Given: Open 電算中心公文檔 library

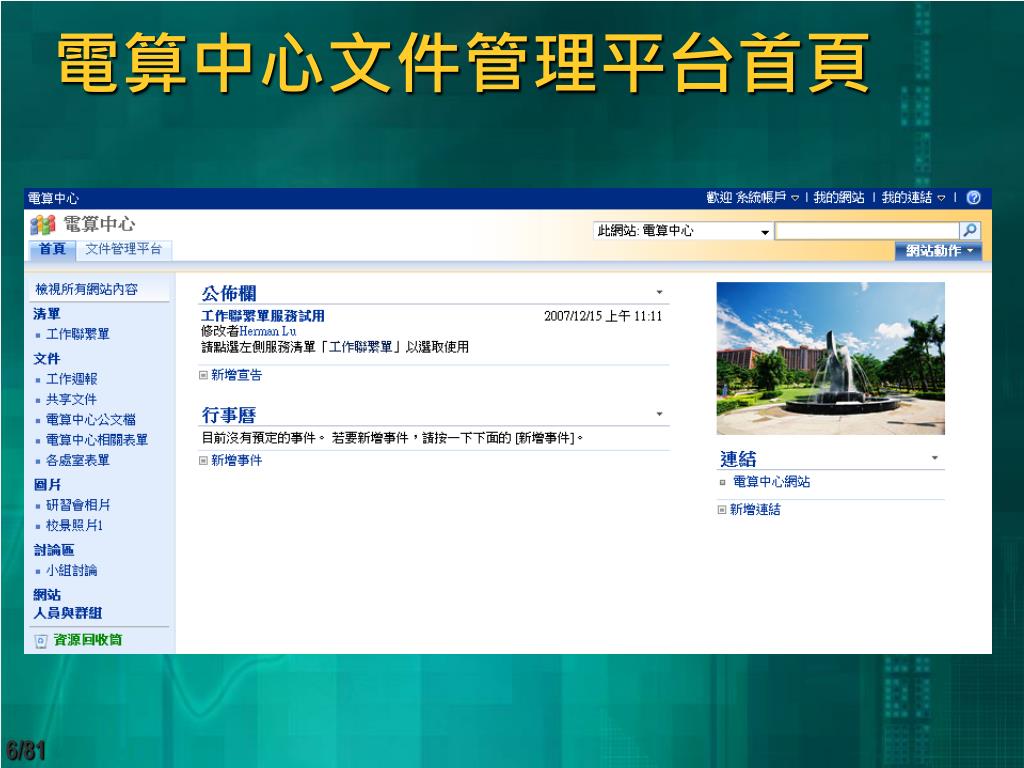Looking at the screenshot, I should (x=91, y=420).
